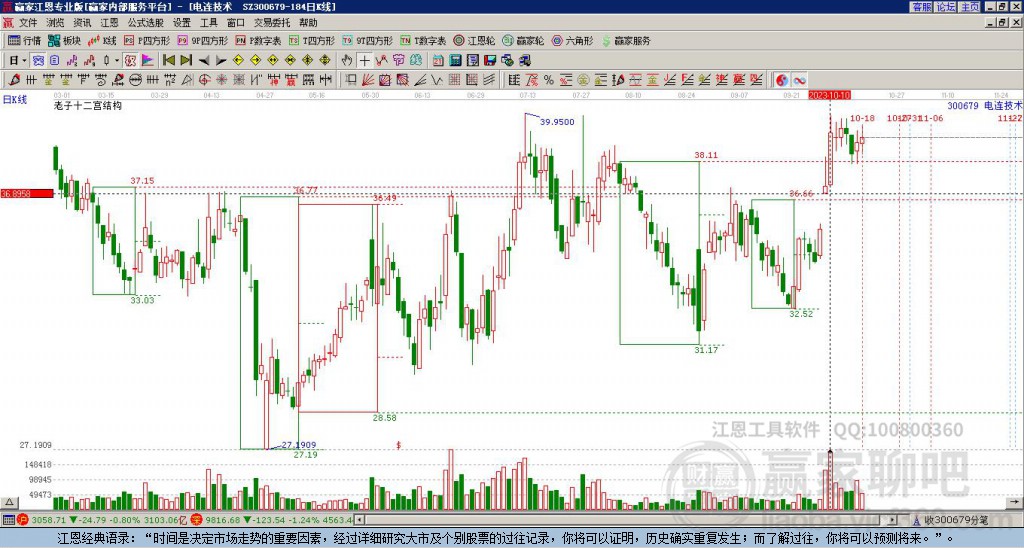Toggle the crosshair cursor tool
This screenshot has width=1024, height=548.
point(364,61)
